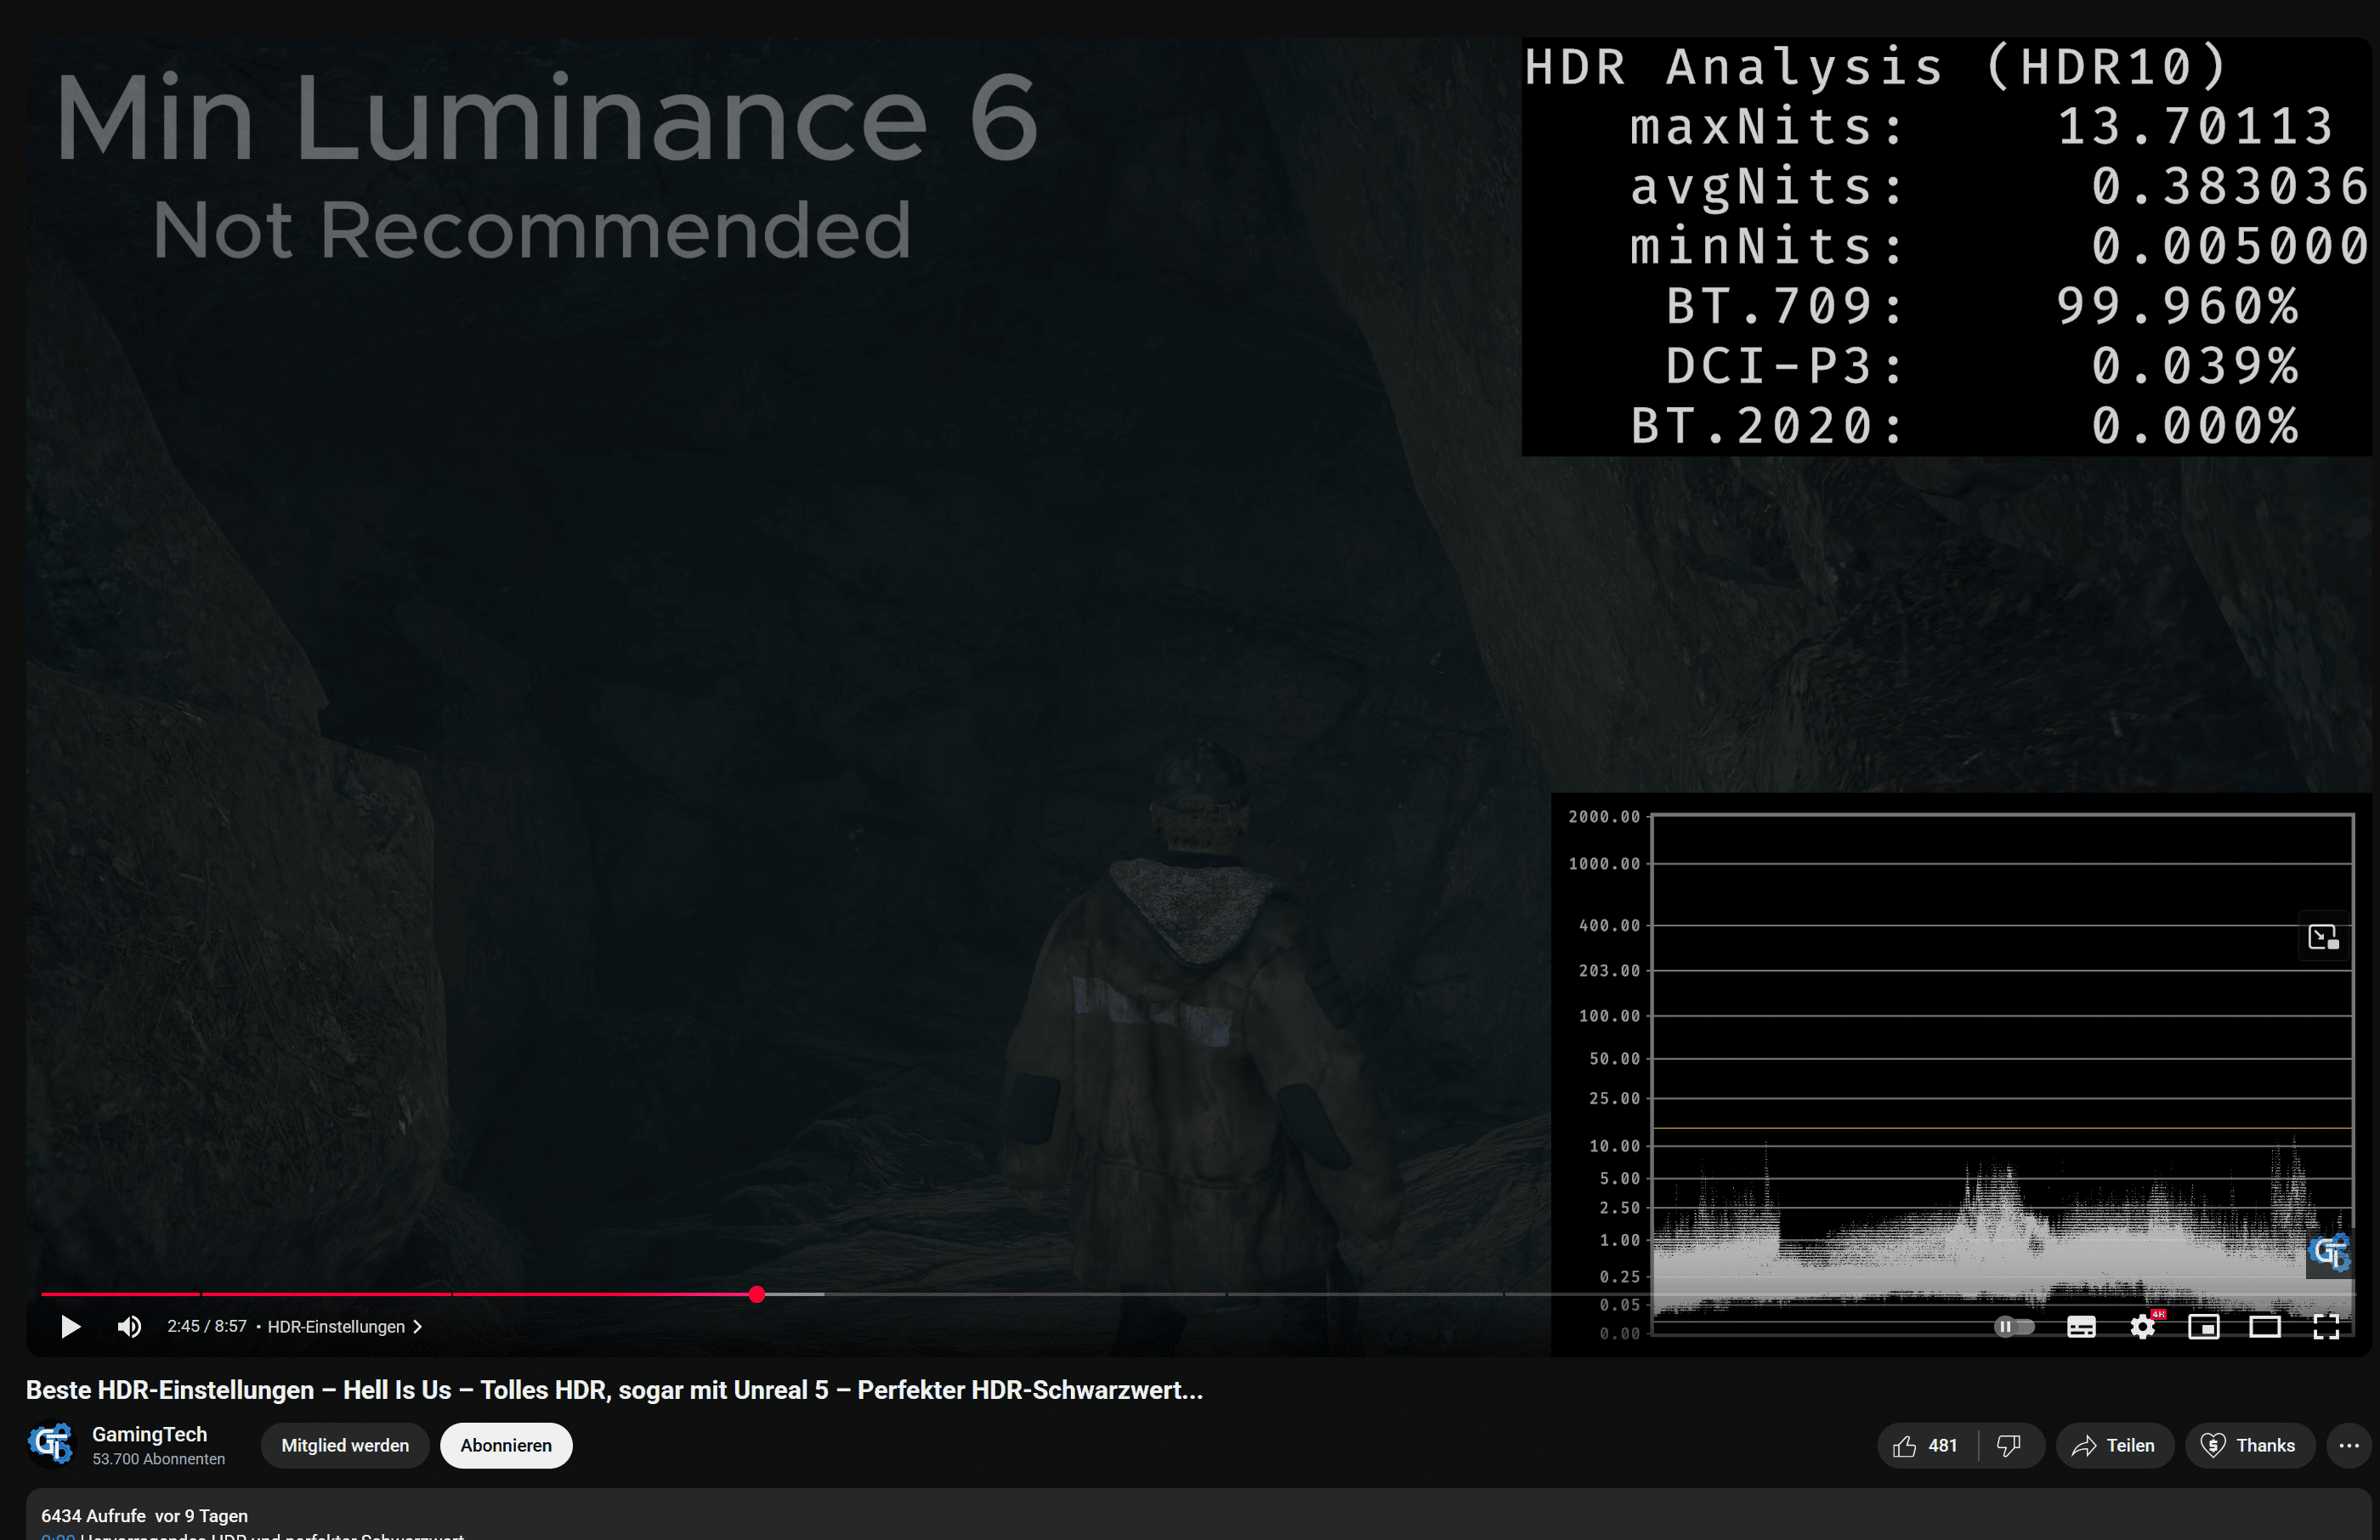The width and height of the screenshot is (2380, 1540).
Task: Toggle the autoplay switch
Action: click(2014, 1326)
